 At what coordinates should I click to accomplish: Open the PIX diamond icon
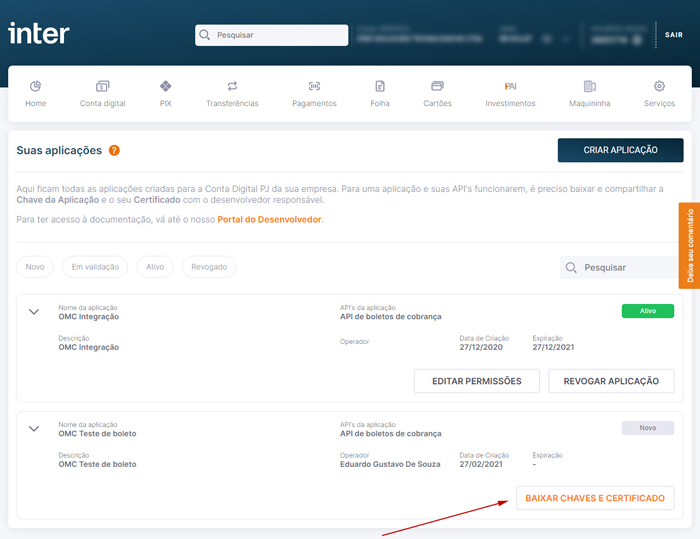click(x=166, y=86)
